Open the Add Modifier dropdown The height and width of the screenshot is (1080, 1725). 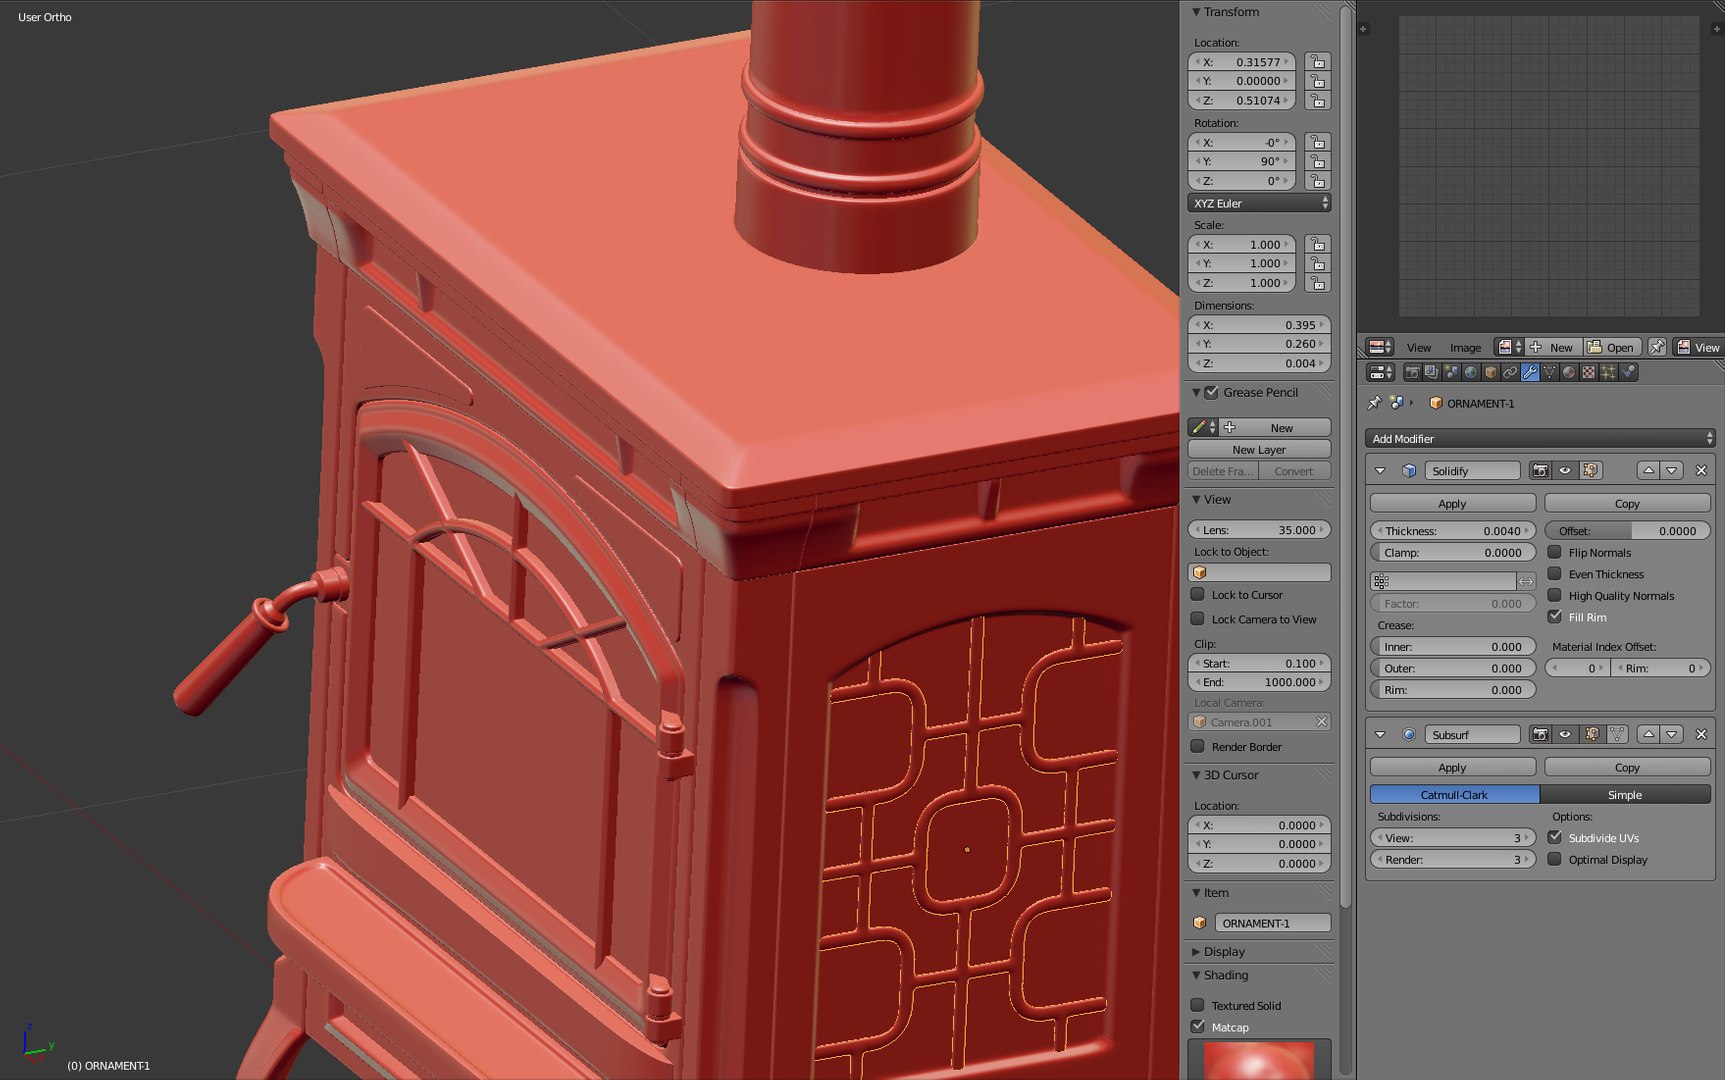point(1540,438)
